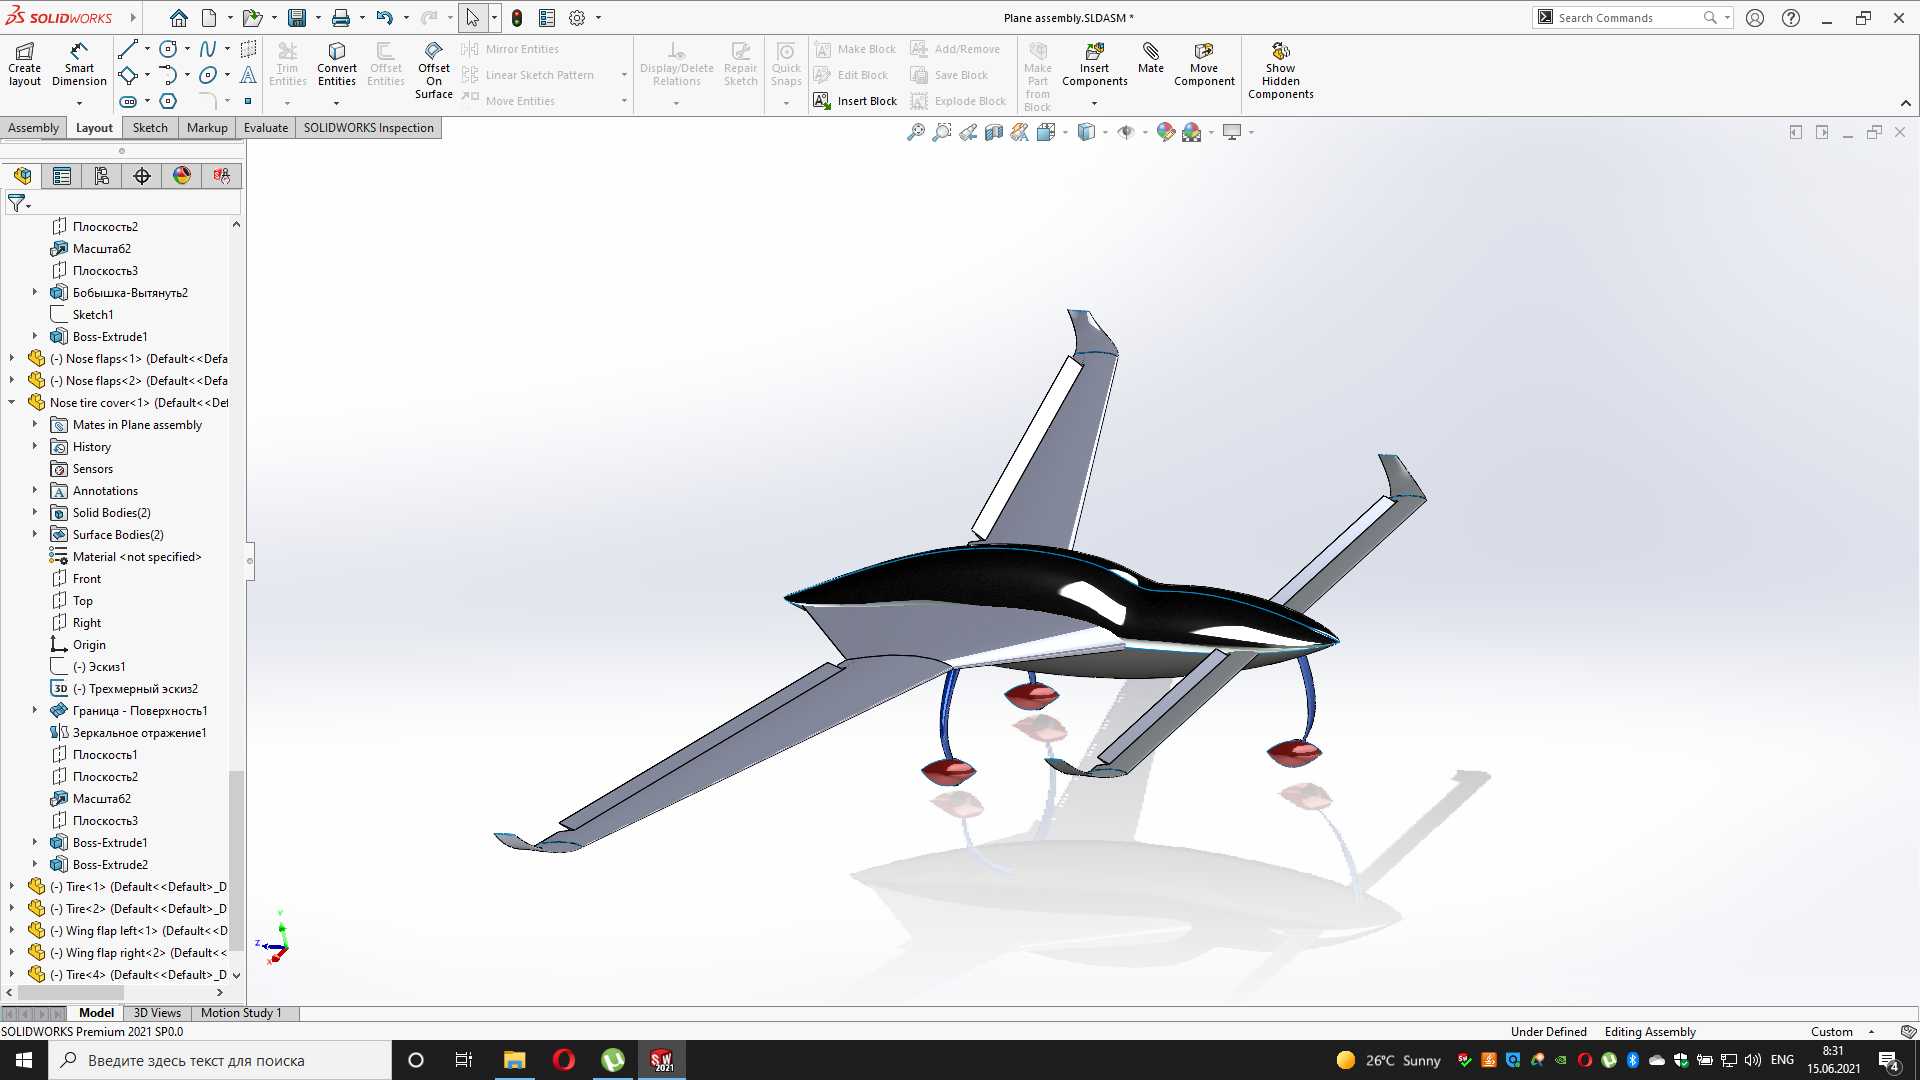
Task: Select the Front plane in tree
Action: 87,579
